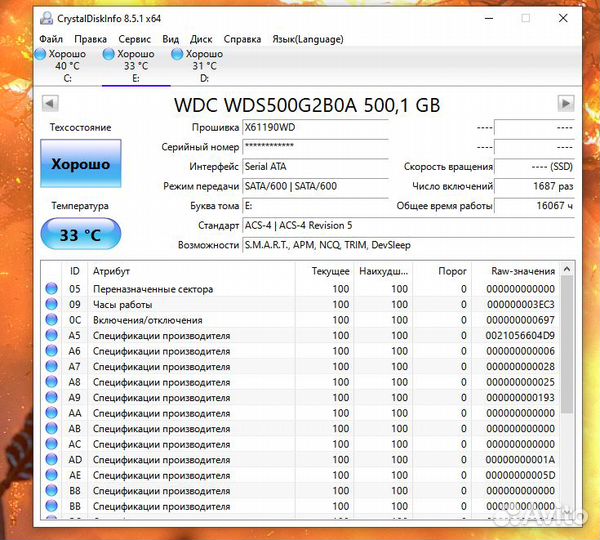
Task: Click status orb for attribute A5
Action: 51,335
